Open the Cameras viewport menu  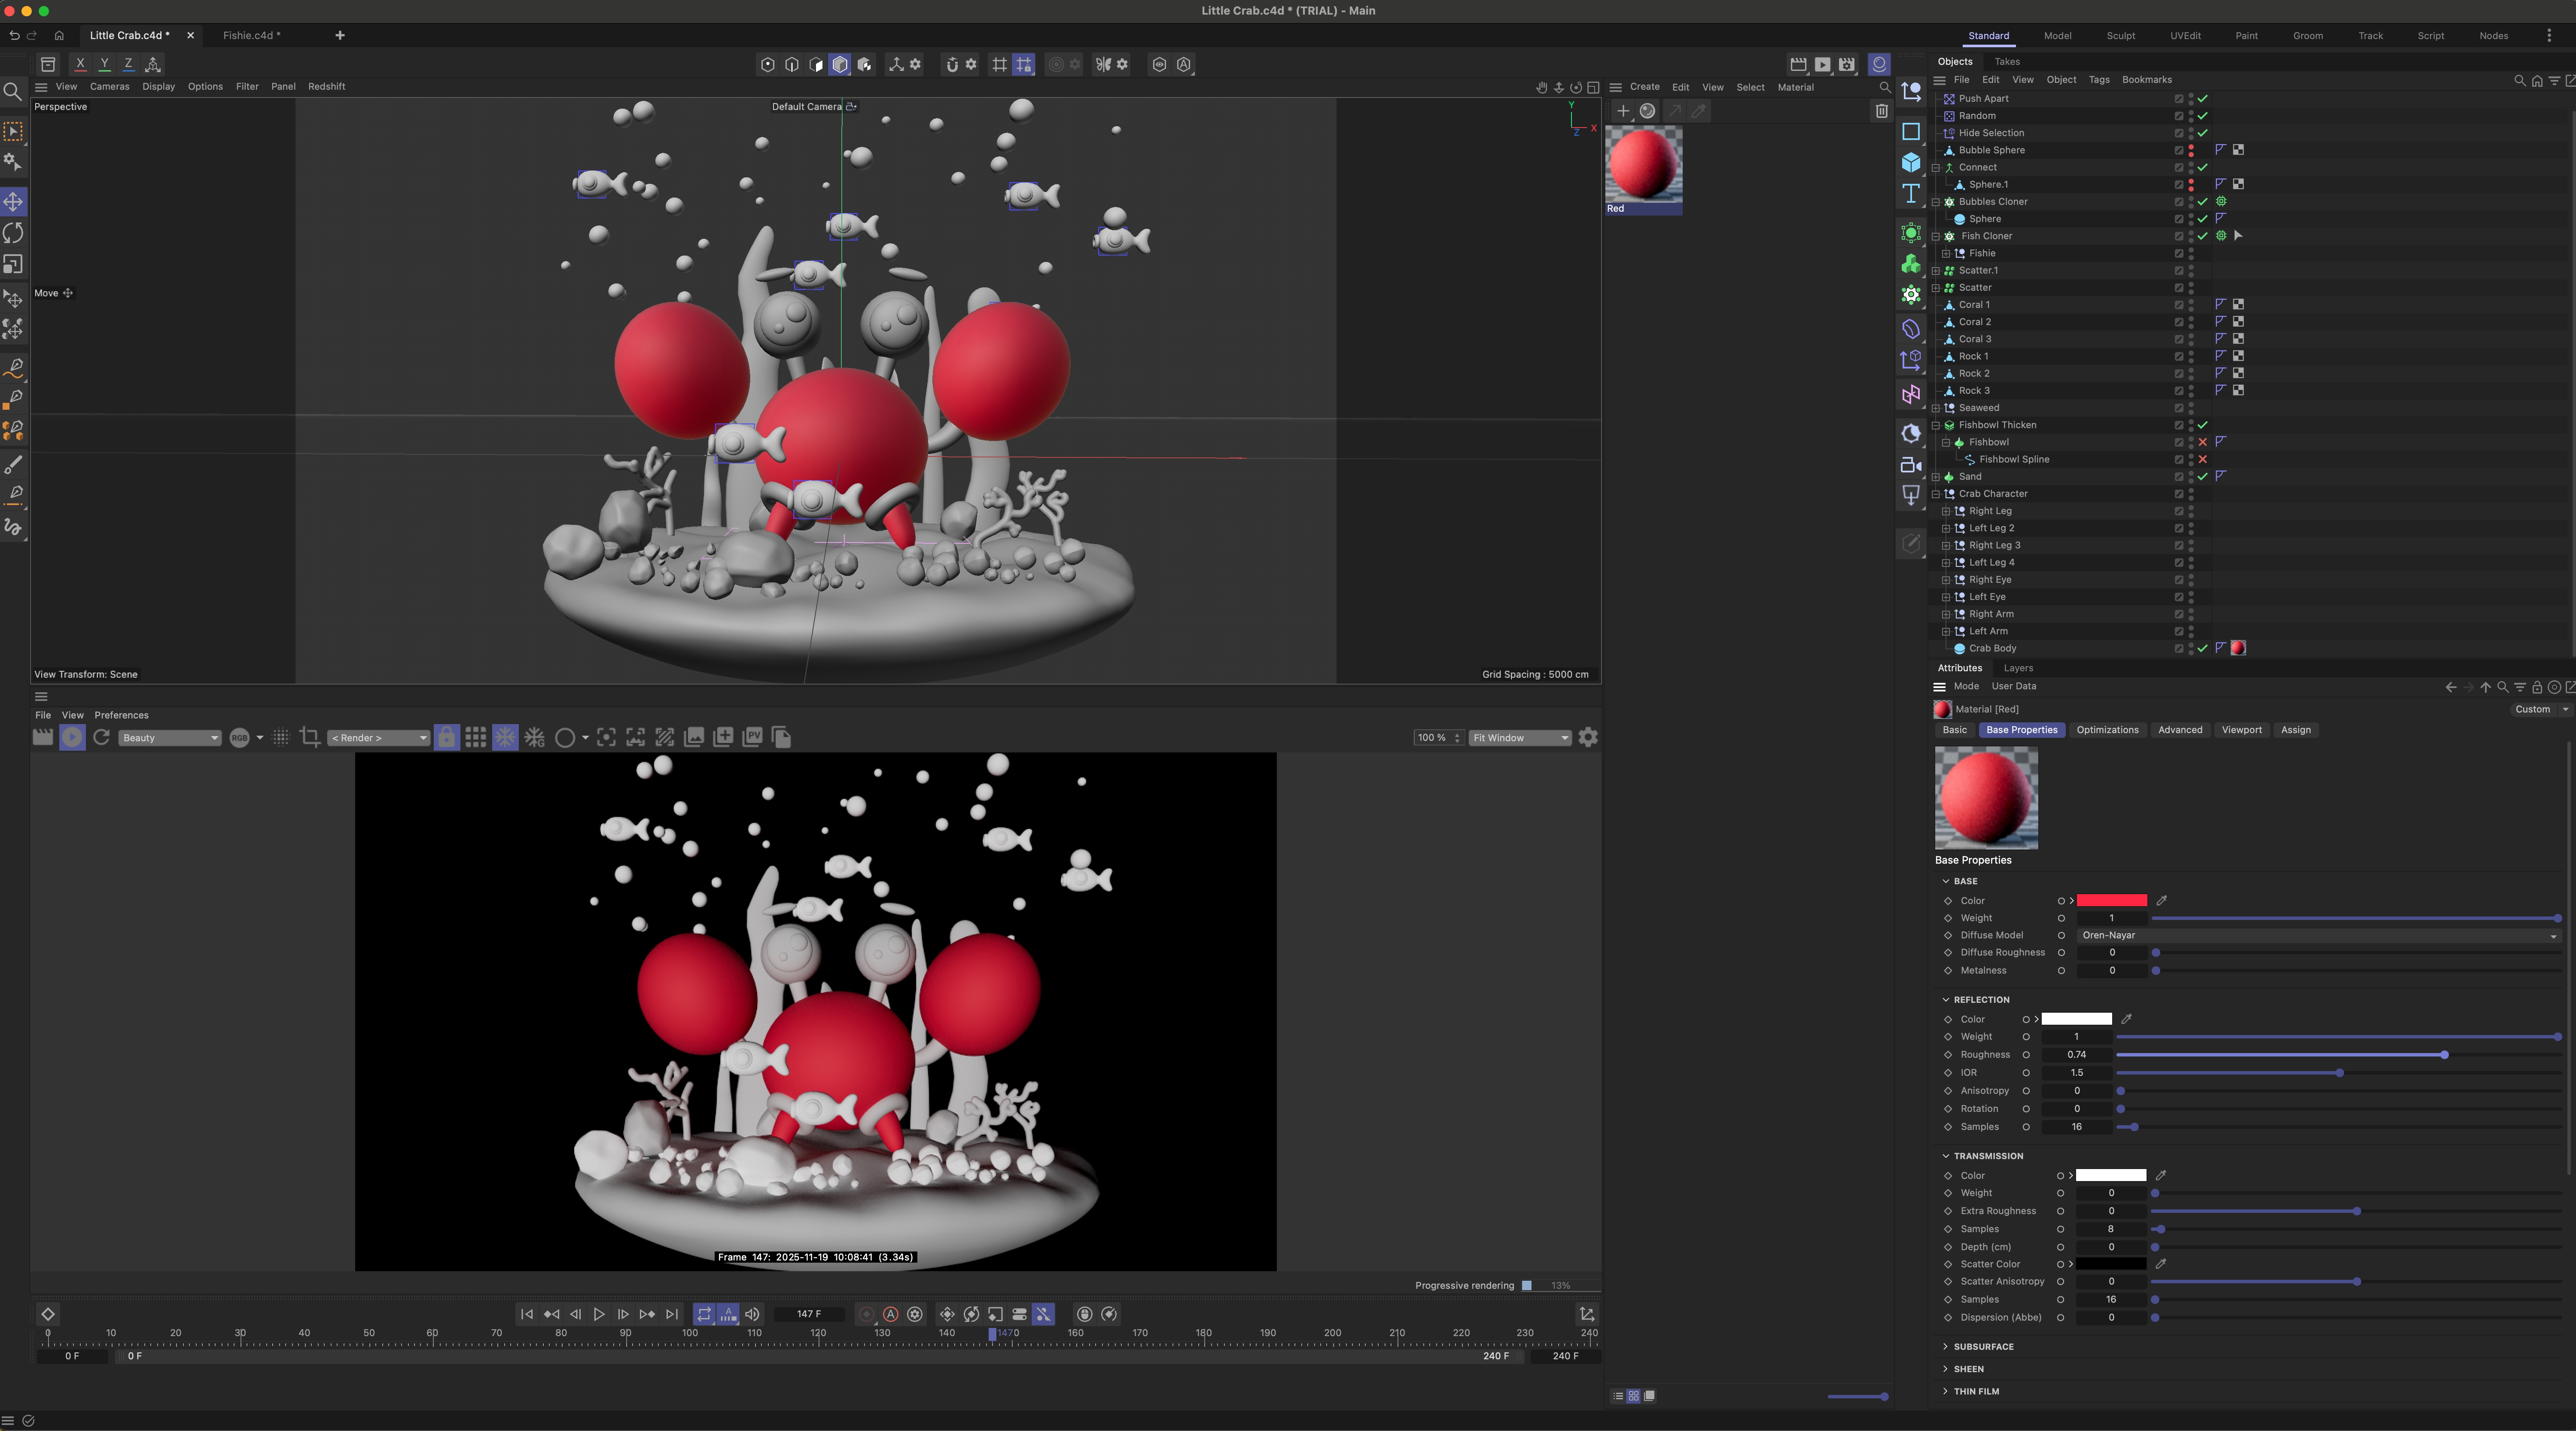(110, 87)
